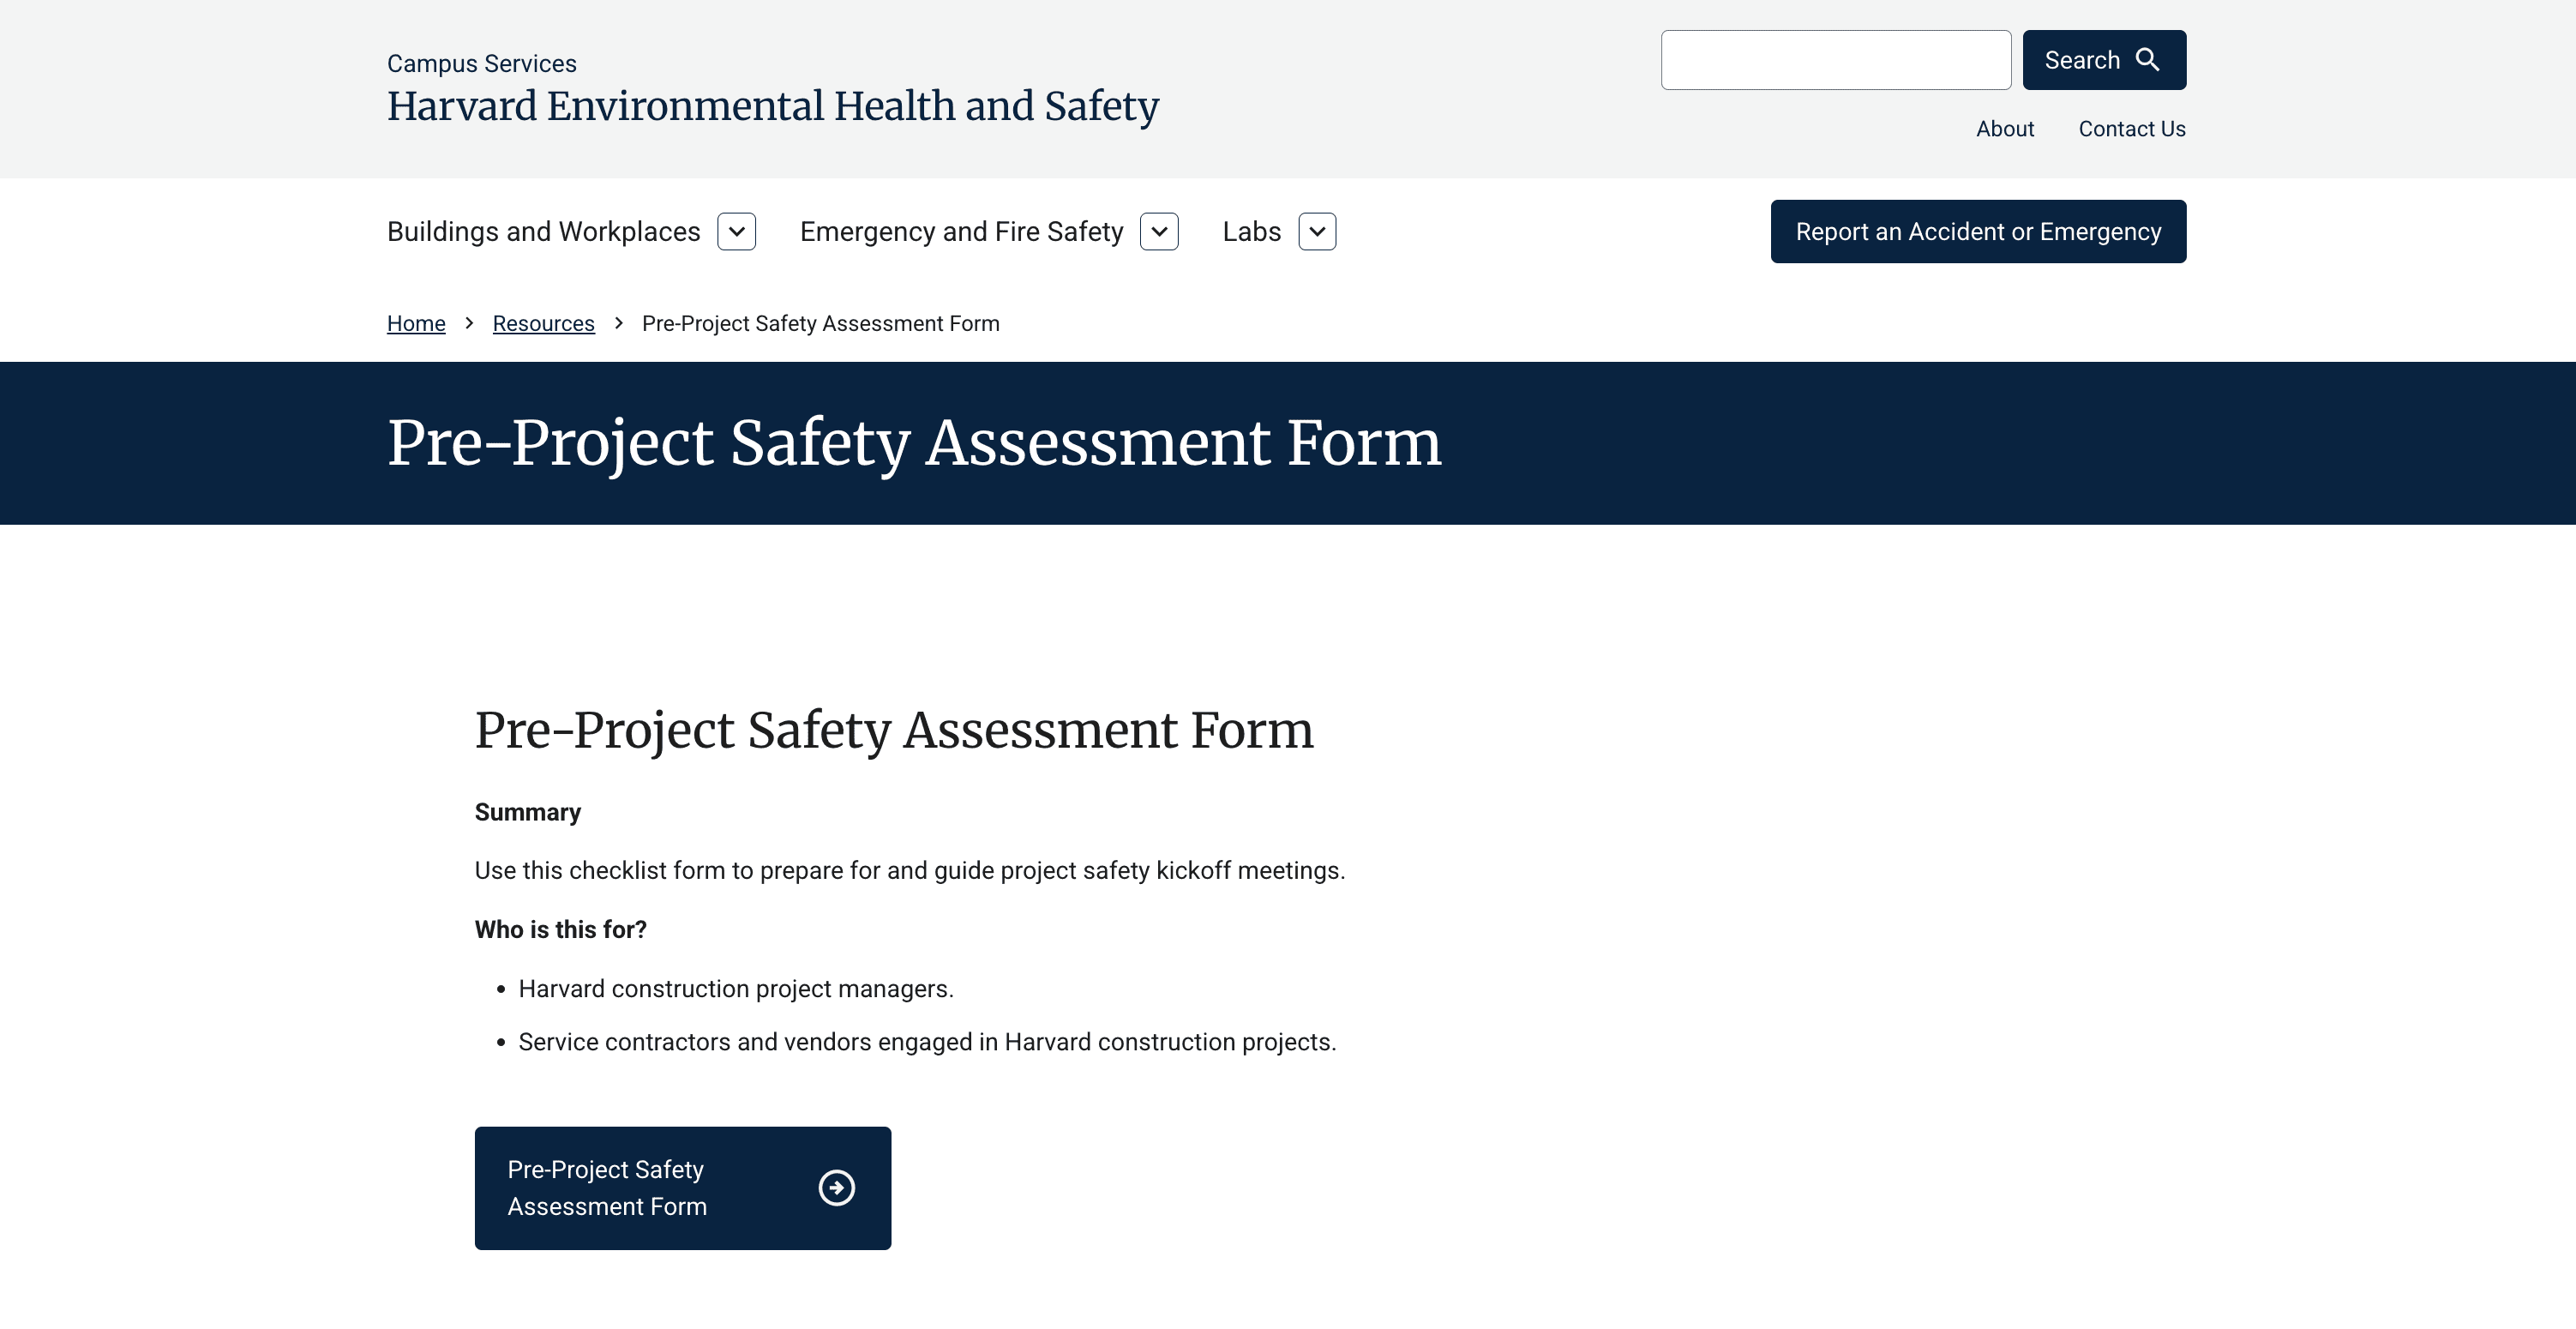Click the current page breadcrumb text
2576x1329 pixels.
[x=820, y=324]
